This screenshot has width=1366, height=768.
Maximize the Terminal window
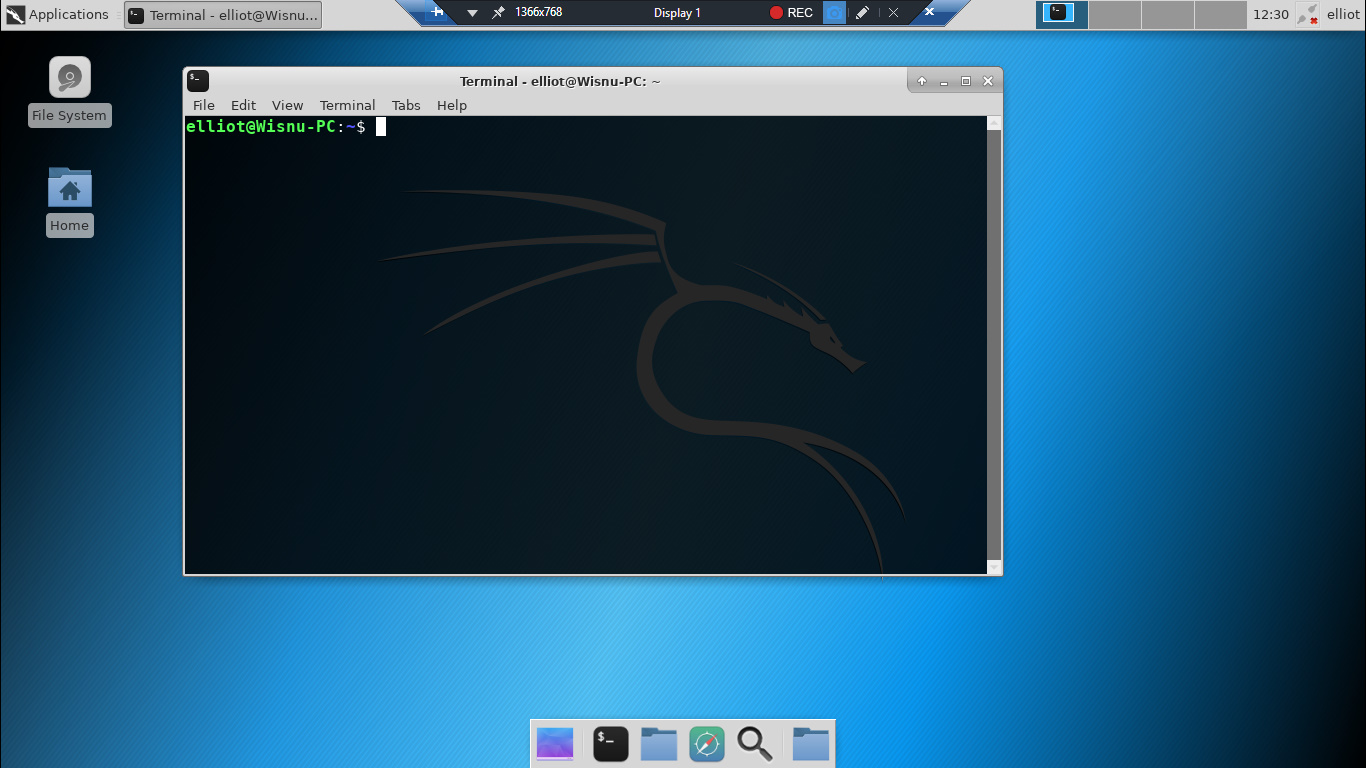966,81
